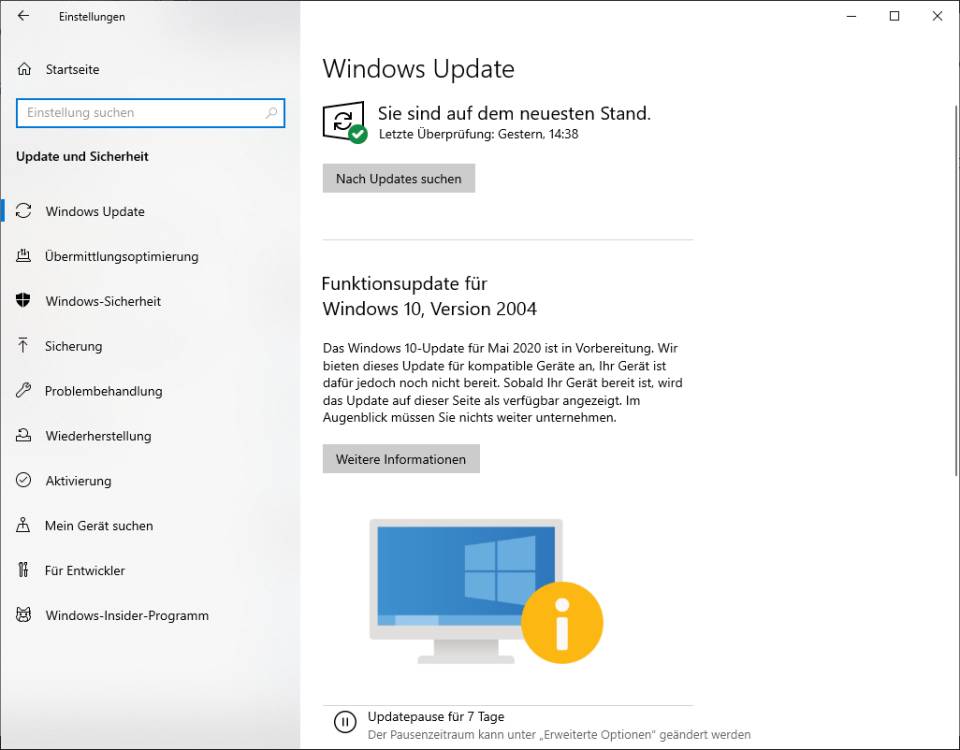Open Problembehandlung using the wrench icon

point(24,391)
